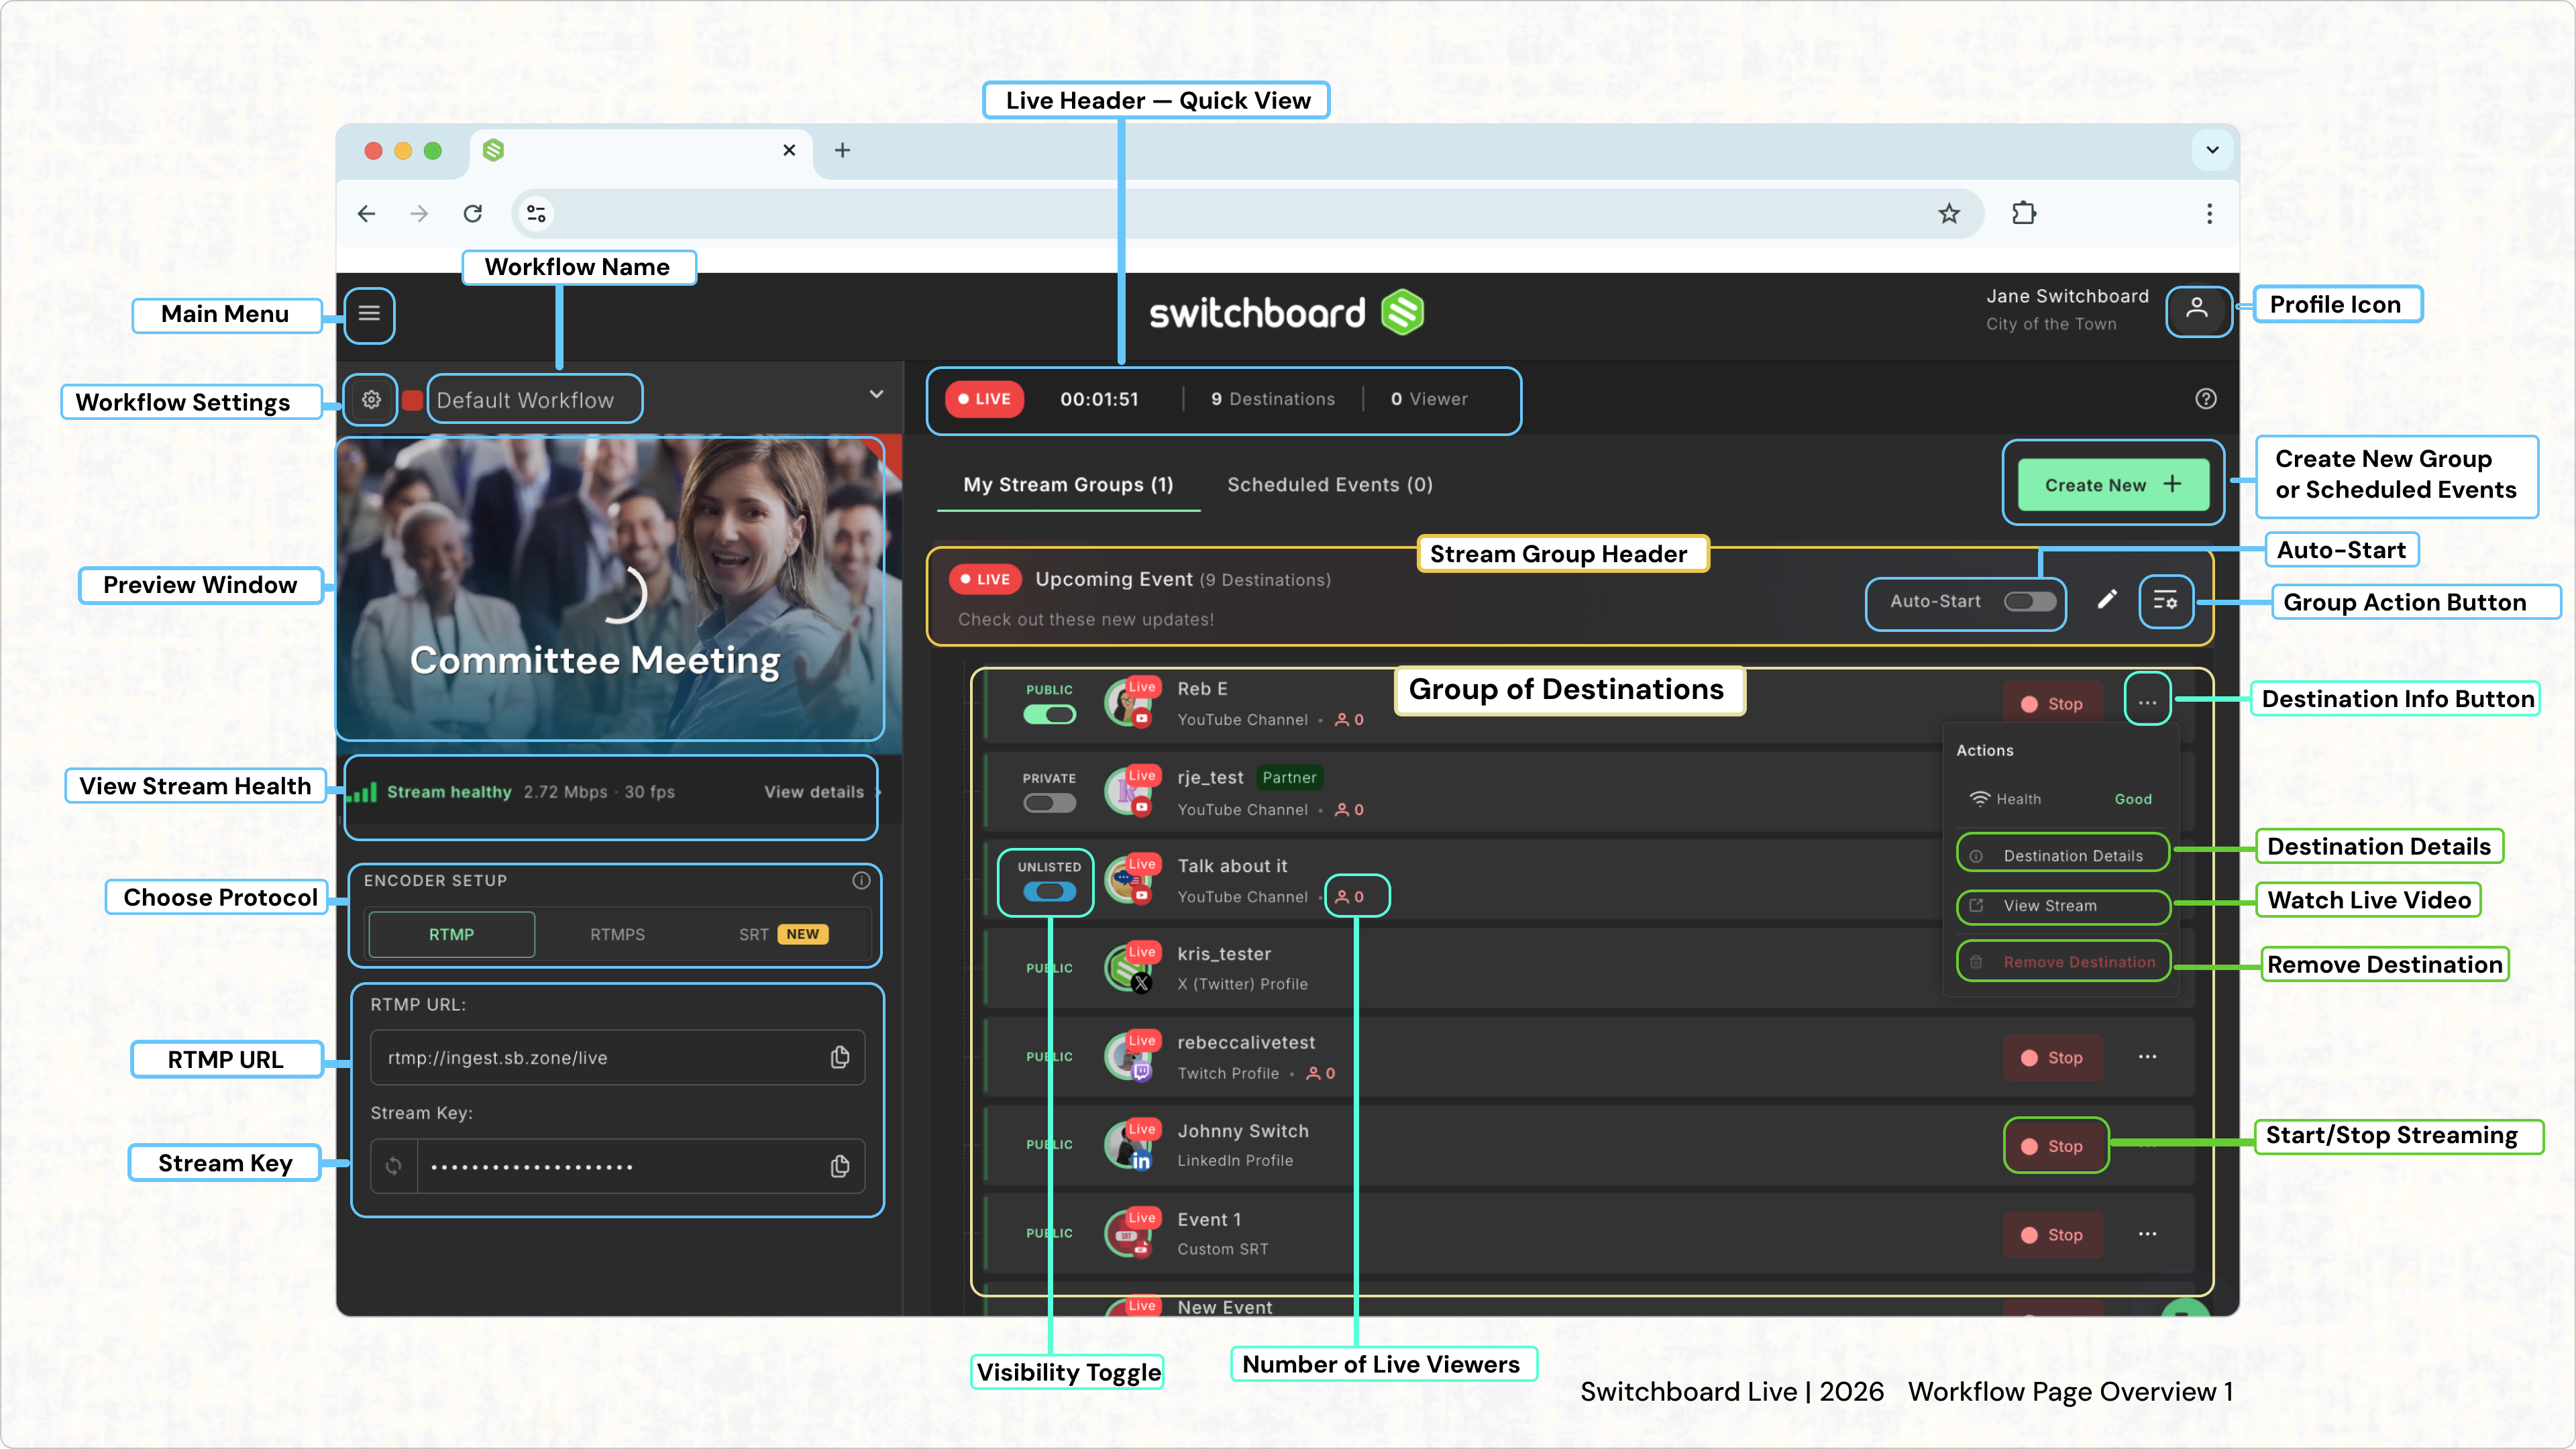
Task: Select the SRT protocol
Action: [x=784, y=934]
